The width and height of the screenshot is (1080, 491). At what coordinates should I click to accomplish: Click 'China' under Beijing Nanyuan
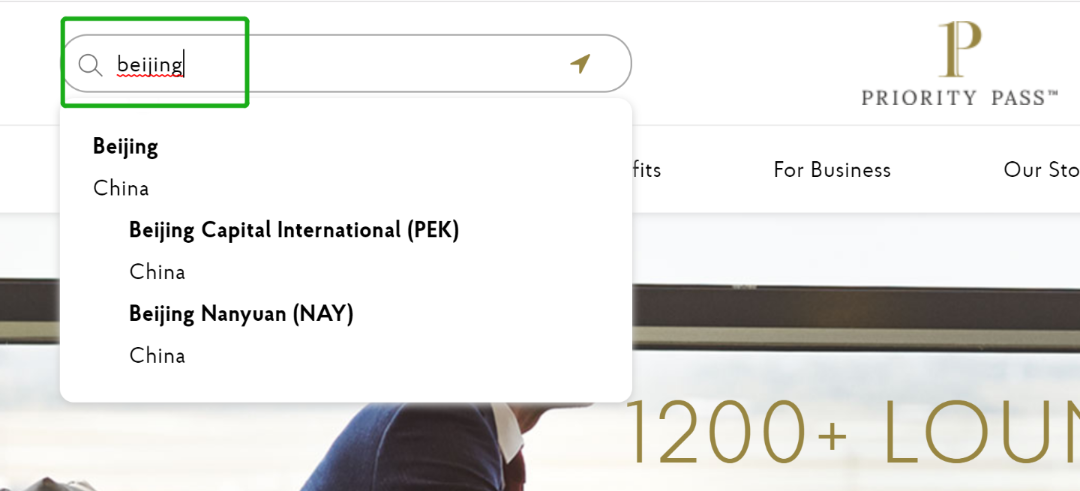[157, 356]
